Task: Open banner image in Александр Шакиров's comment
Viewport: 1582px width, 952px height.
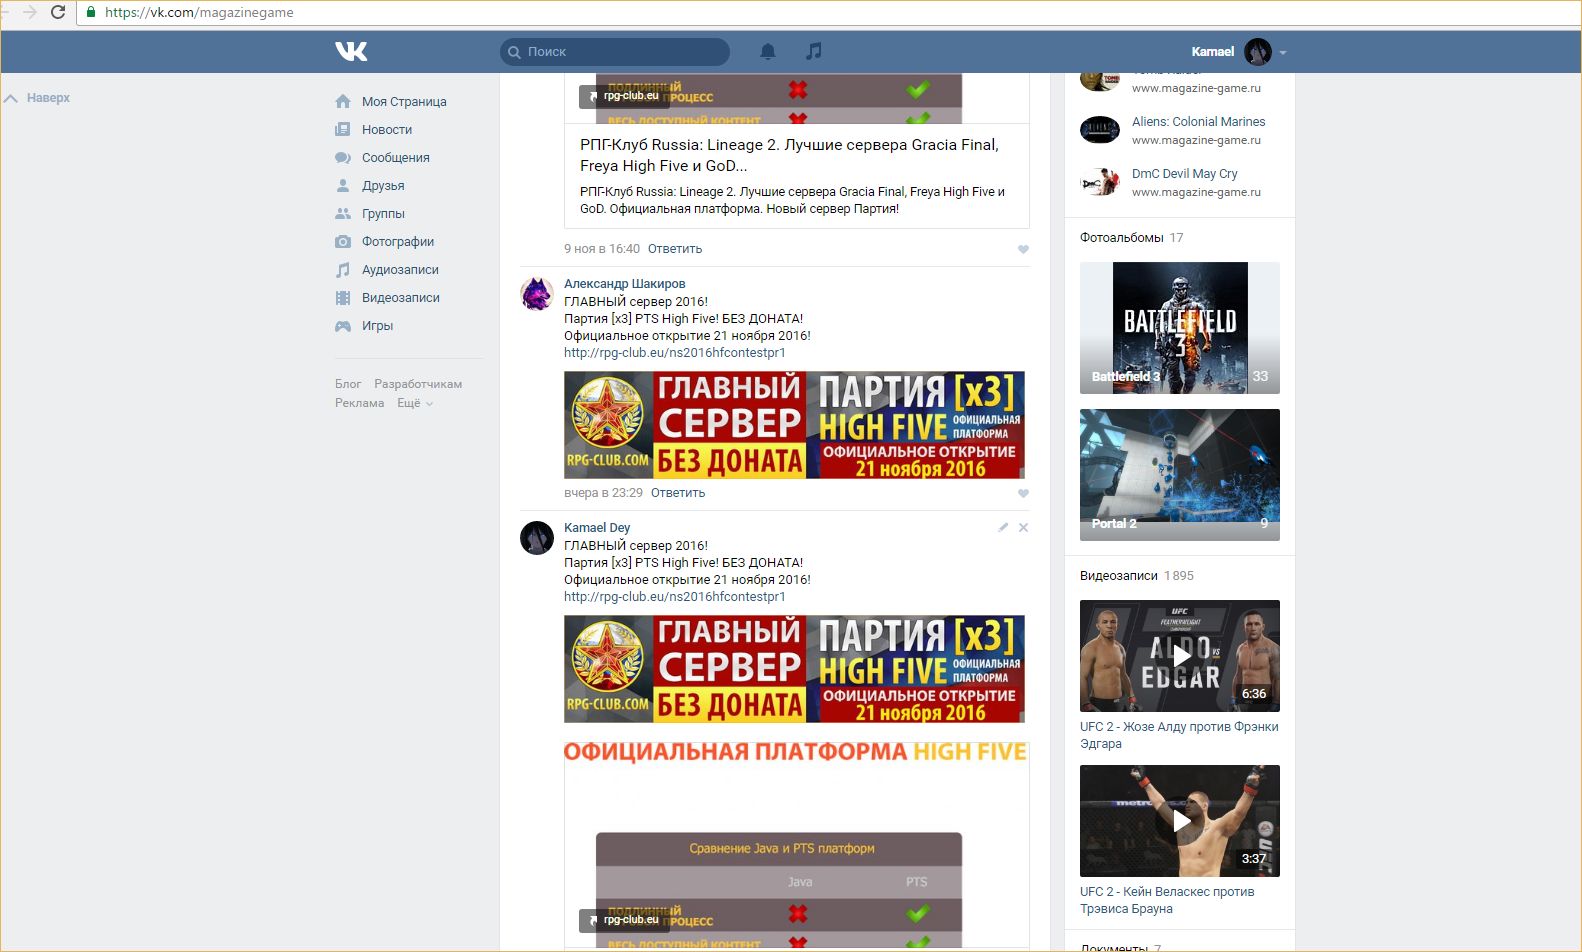Action: click(x=794, y=425)
